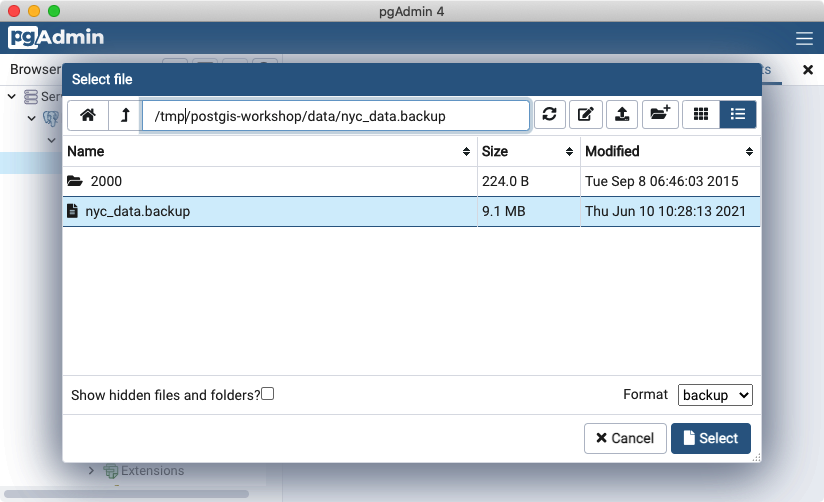Sort files by Modified column
Screen dimensions: 824x502
click(x=668, y=152)
